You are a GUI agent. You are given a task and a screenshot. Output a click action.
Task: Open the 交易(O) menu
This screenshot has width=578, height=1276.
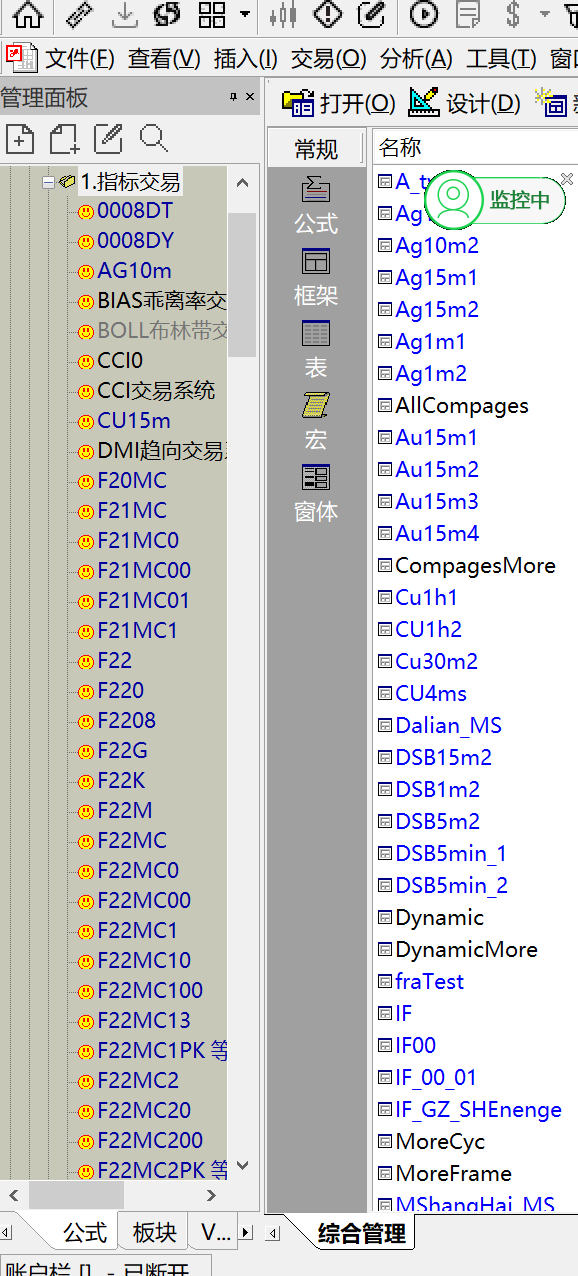point(329,58)
